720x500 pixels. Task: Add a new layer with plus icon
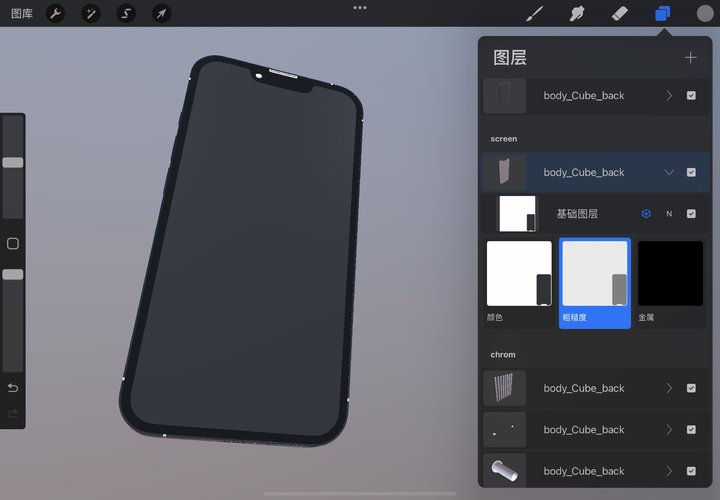point(690,57)
